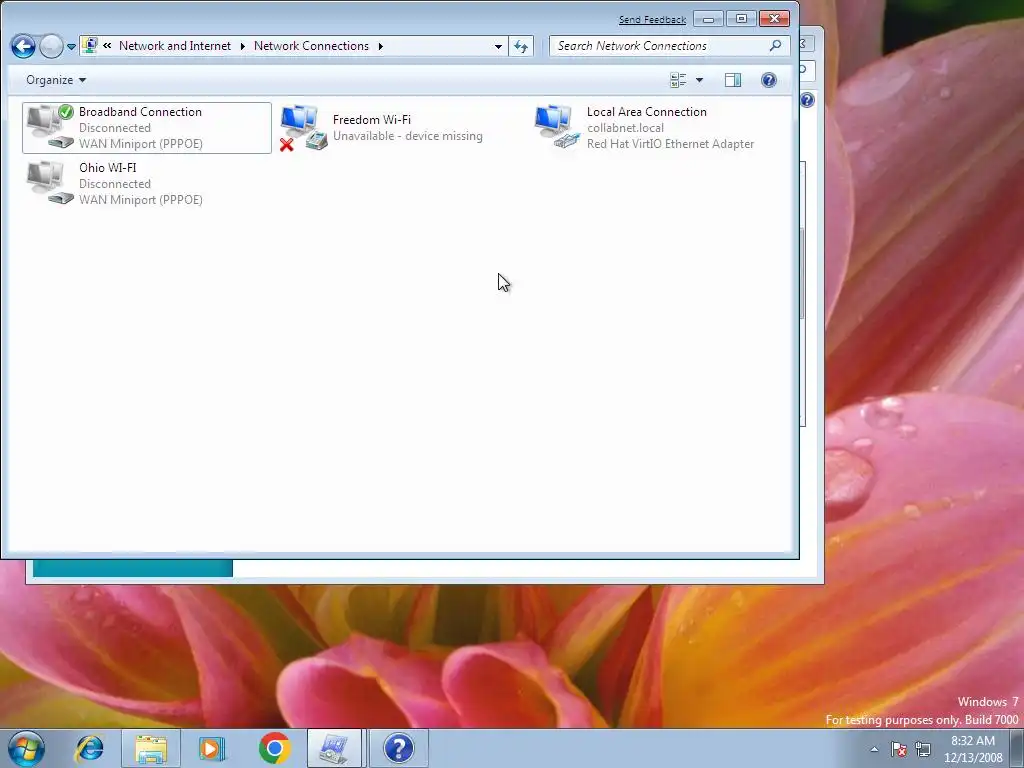This screenshot has width=1024, height=768.
Task: Open Network and Internet breadcrumb
Action: pos(174,46)
